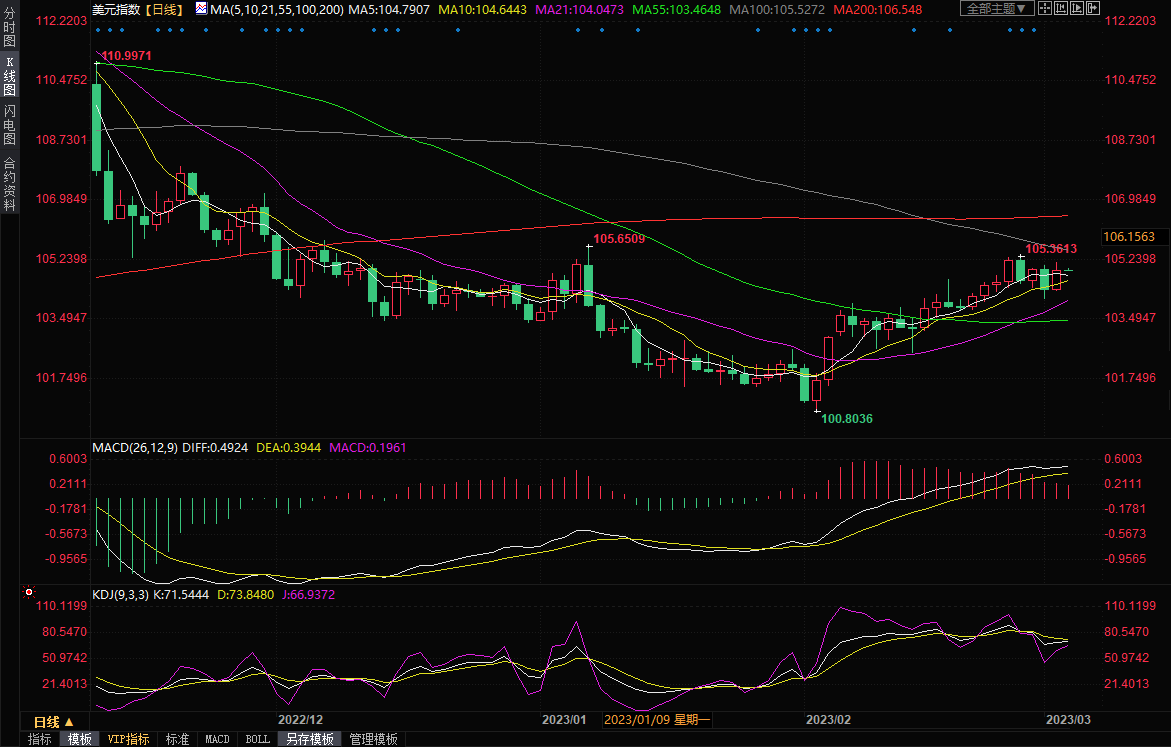This screenshot has width=1171, height=747.
Task: Open the 闪电图 sidebar tab
Action: pos(9,125)
